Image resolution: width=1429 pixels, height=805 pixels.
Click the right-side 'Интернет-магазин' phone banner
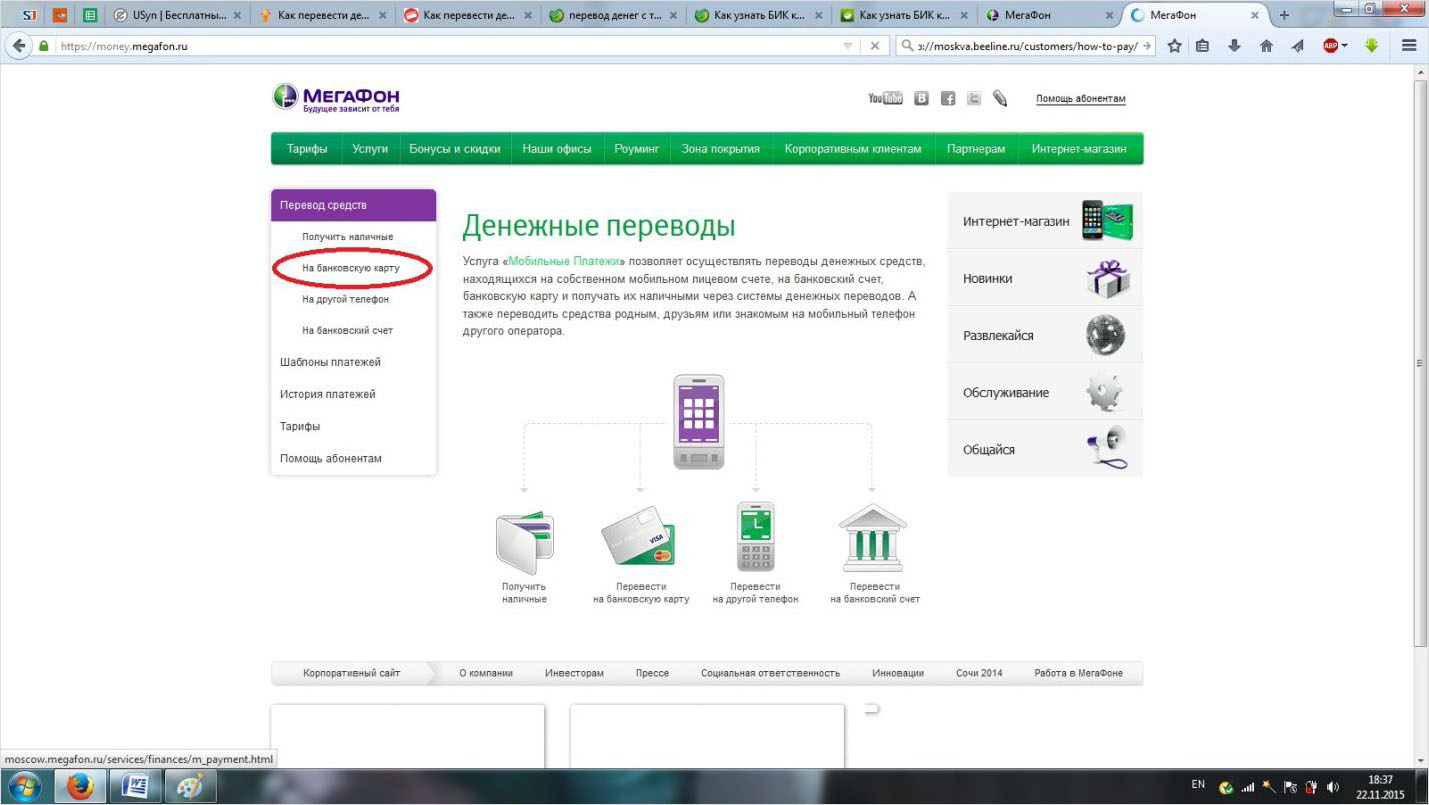(1045, 221)
